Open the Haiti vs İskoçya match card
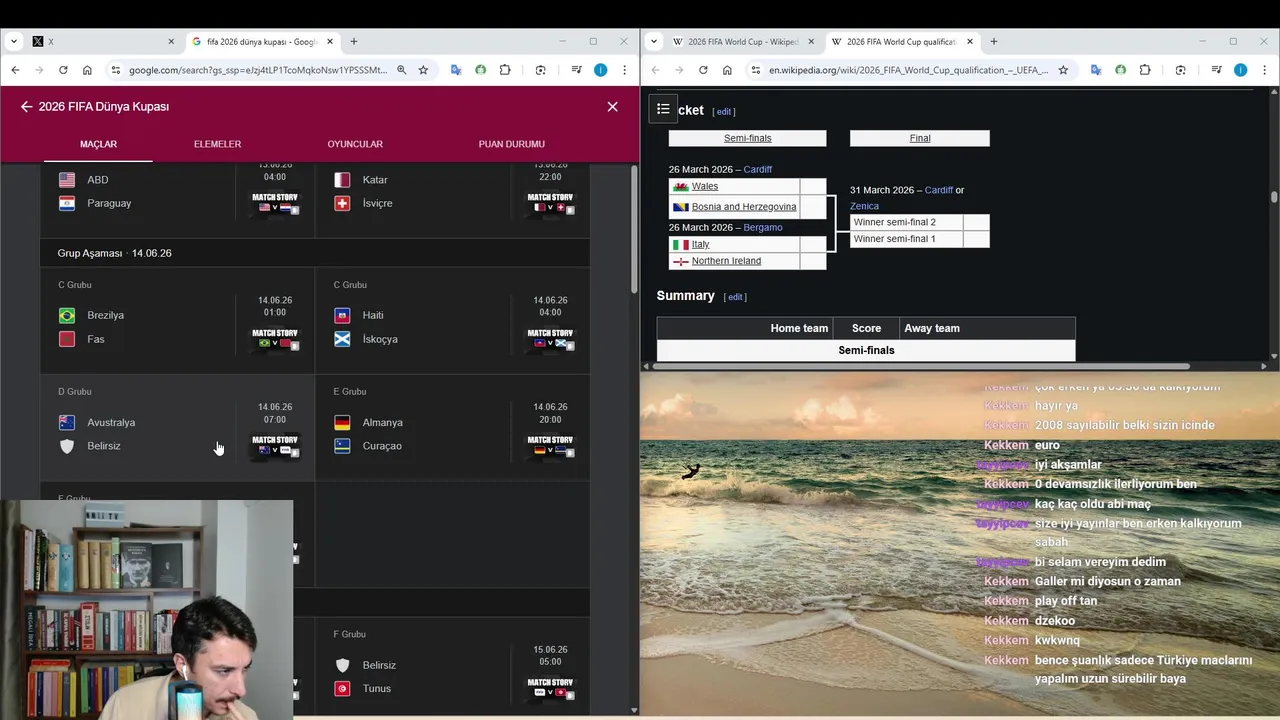Image resolution: width=1280 pixels, height=720 pixels. 452,320
